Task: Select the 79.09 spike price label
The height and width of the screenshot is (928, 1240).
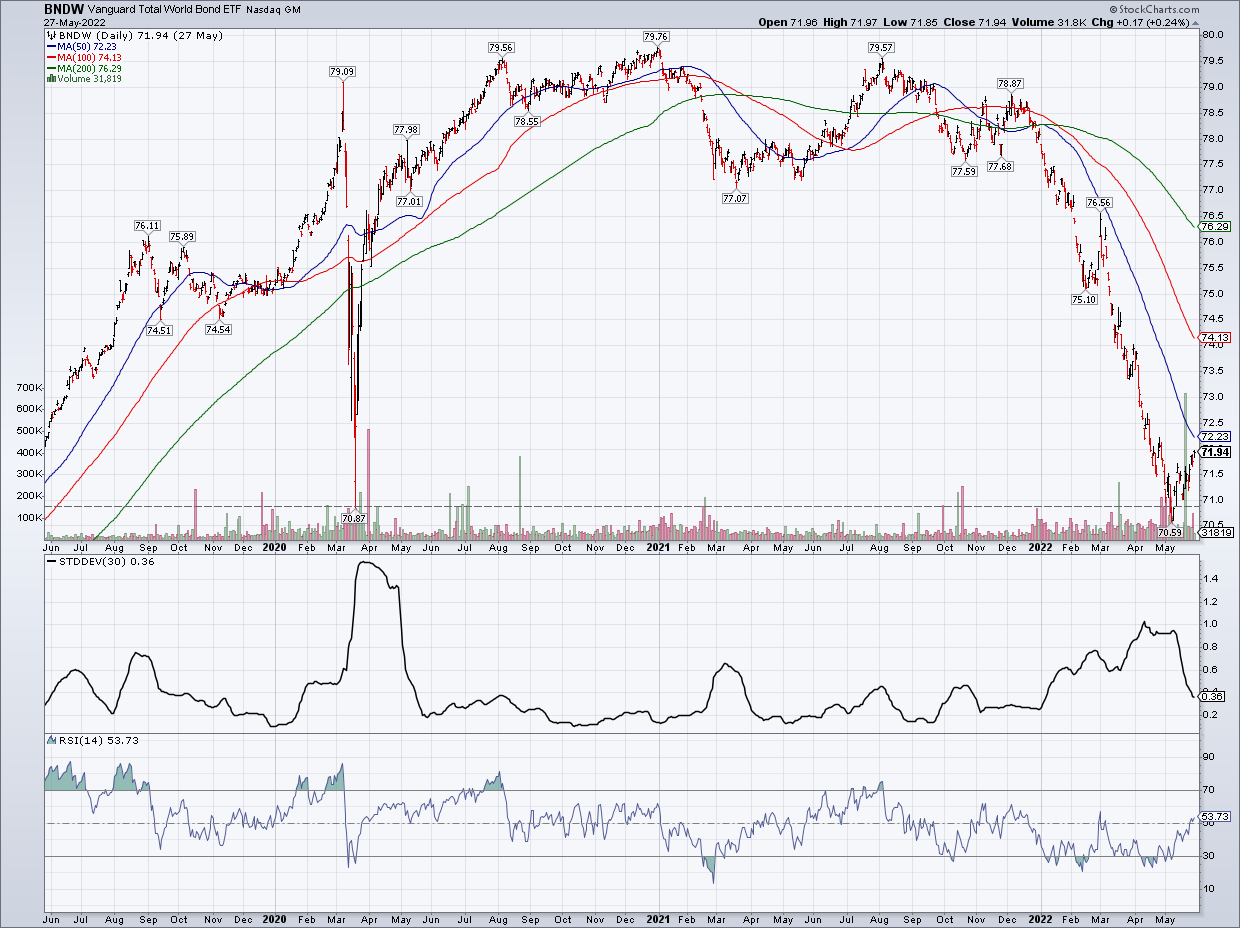Action: [342, 72]
